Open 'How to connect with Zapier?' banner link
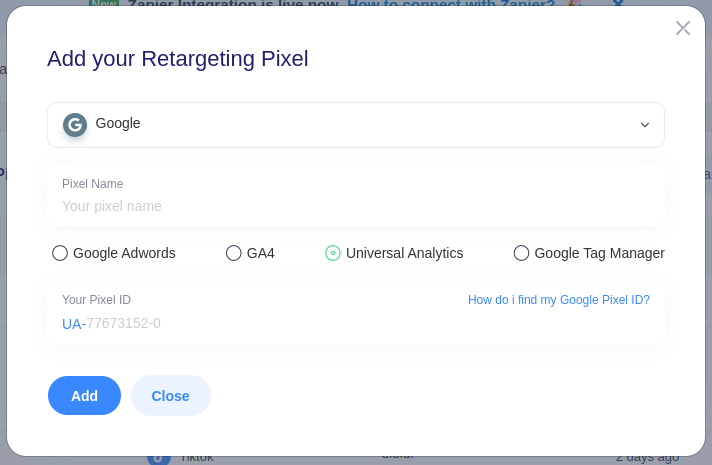712x465 pixels. click(x=451, y=4)
